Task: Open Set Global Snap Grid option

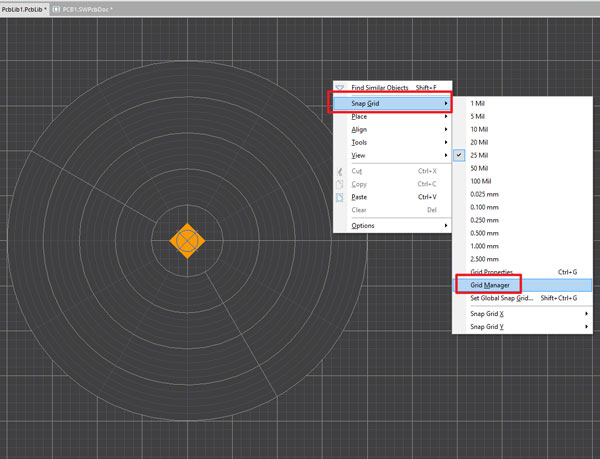Action: (507, 298)
